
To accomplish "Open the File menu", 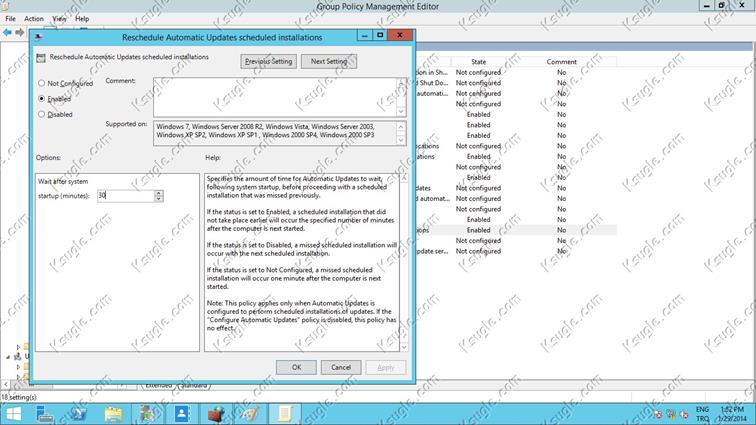I will tap(10, 18).
